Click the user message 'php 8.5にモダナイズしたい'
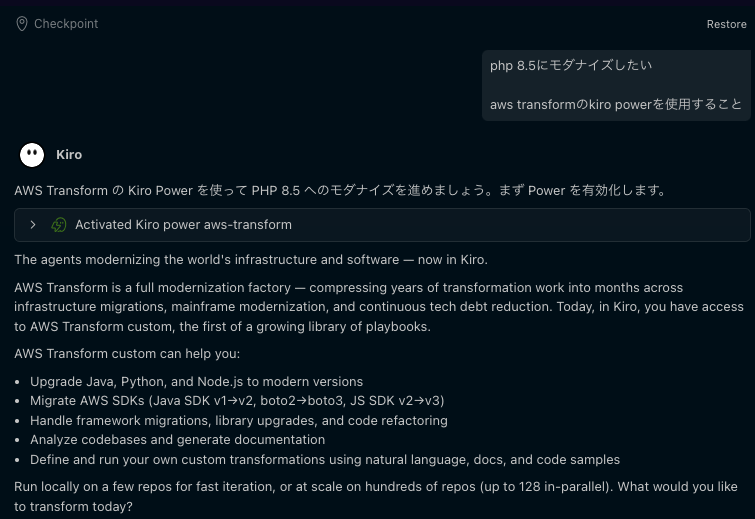This screenshot has width=755, height=519. pos(571,66)
